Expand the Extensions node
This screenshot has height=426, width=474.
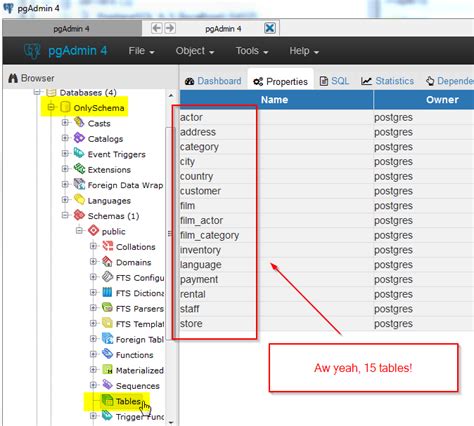[65, 169]
